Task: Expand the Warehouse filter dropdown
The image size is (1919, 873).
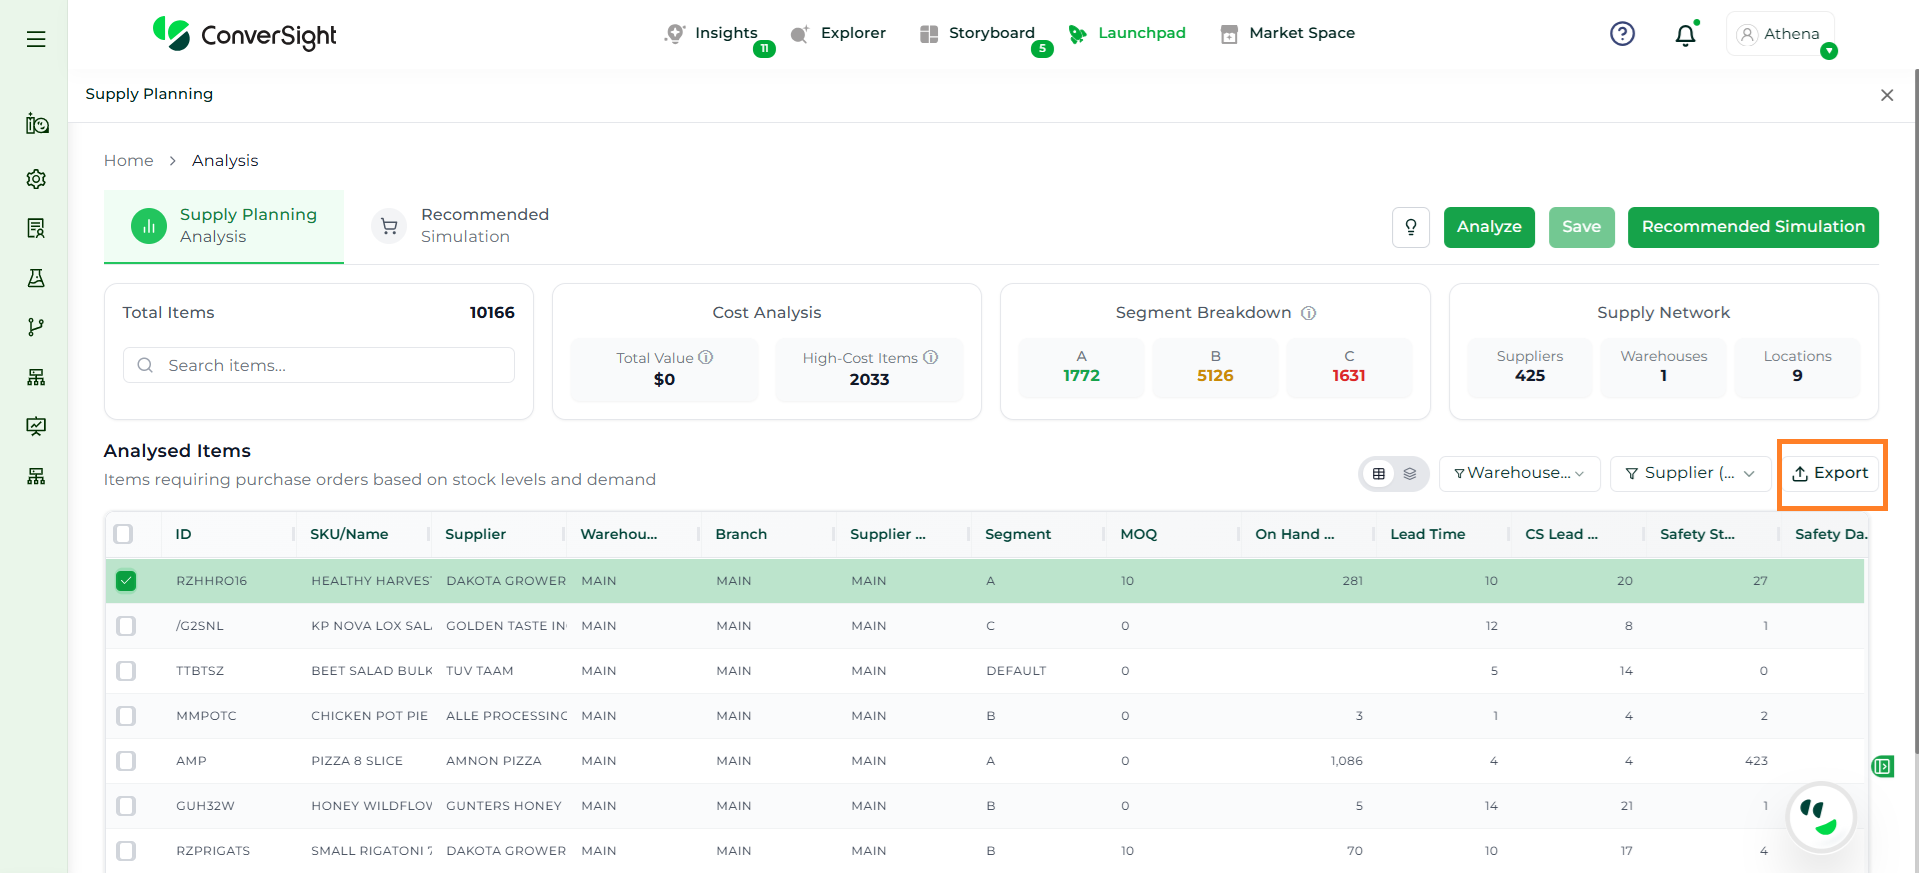Action: (x=1518, y=474)
